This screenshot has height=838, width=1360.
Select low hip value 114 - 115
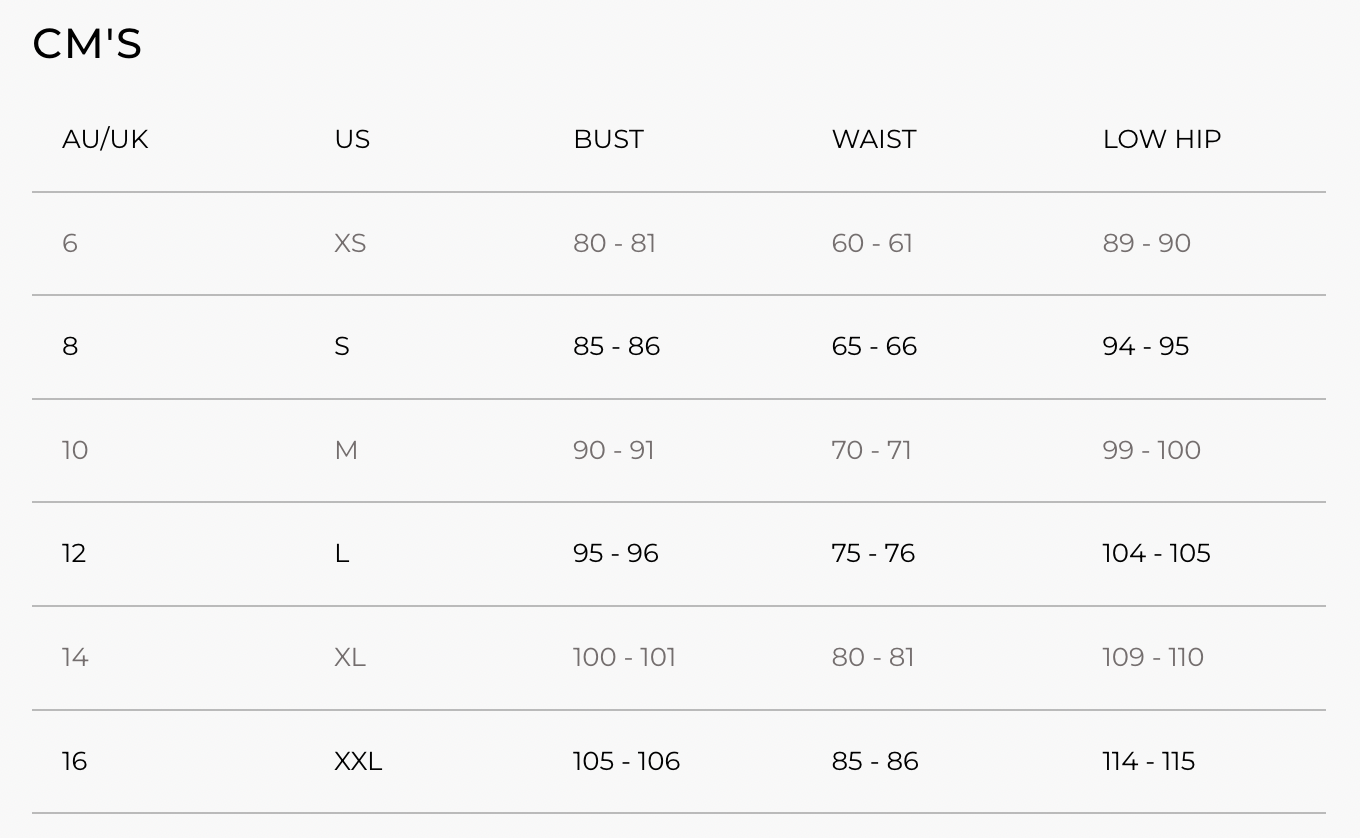coord(1148,761)
